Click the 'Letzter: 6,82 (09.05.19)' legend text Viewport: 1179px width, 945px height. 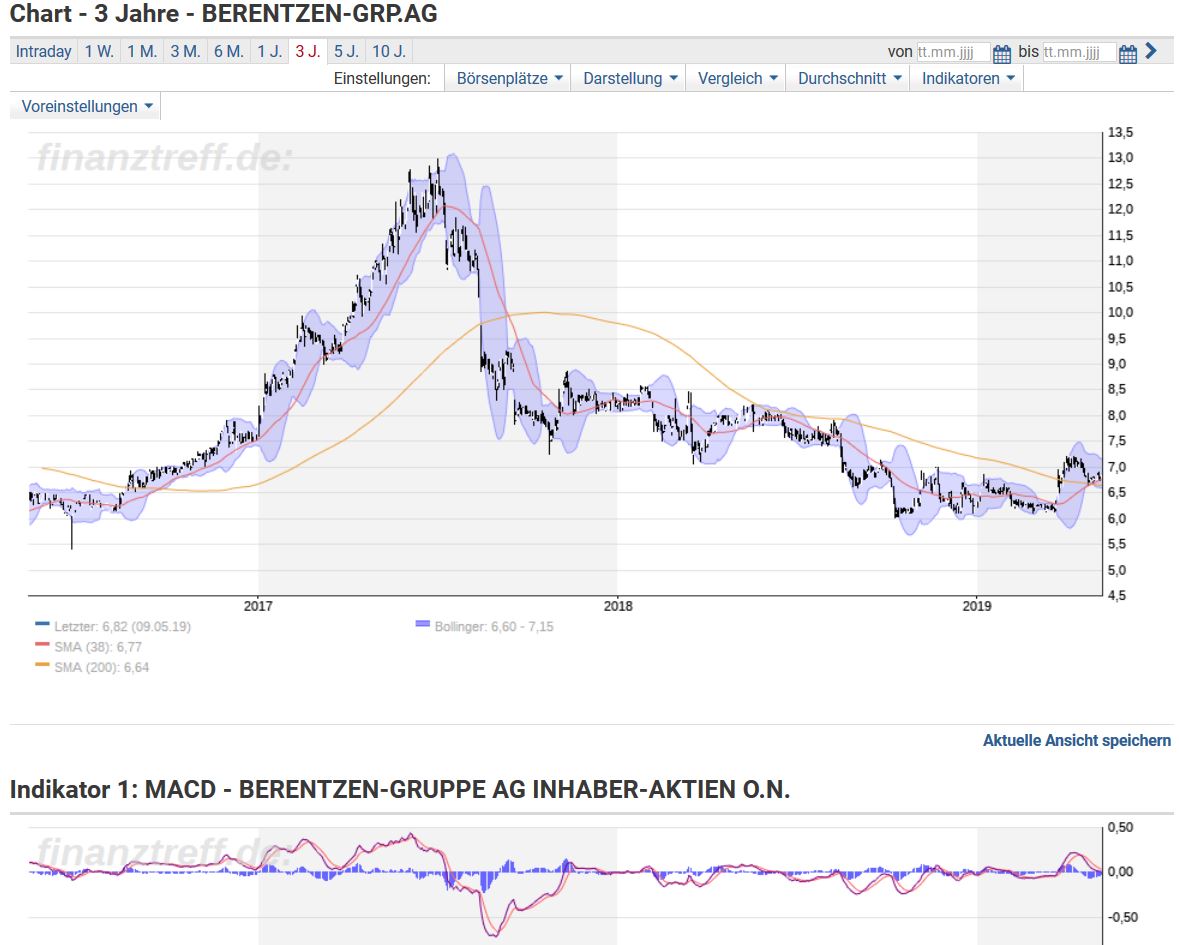[x=123, y=626]
